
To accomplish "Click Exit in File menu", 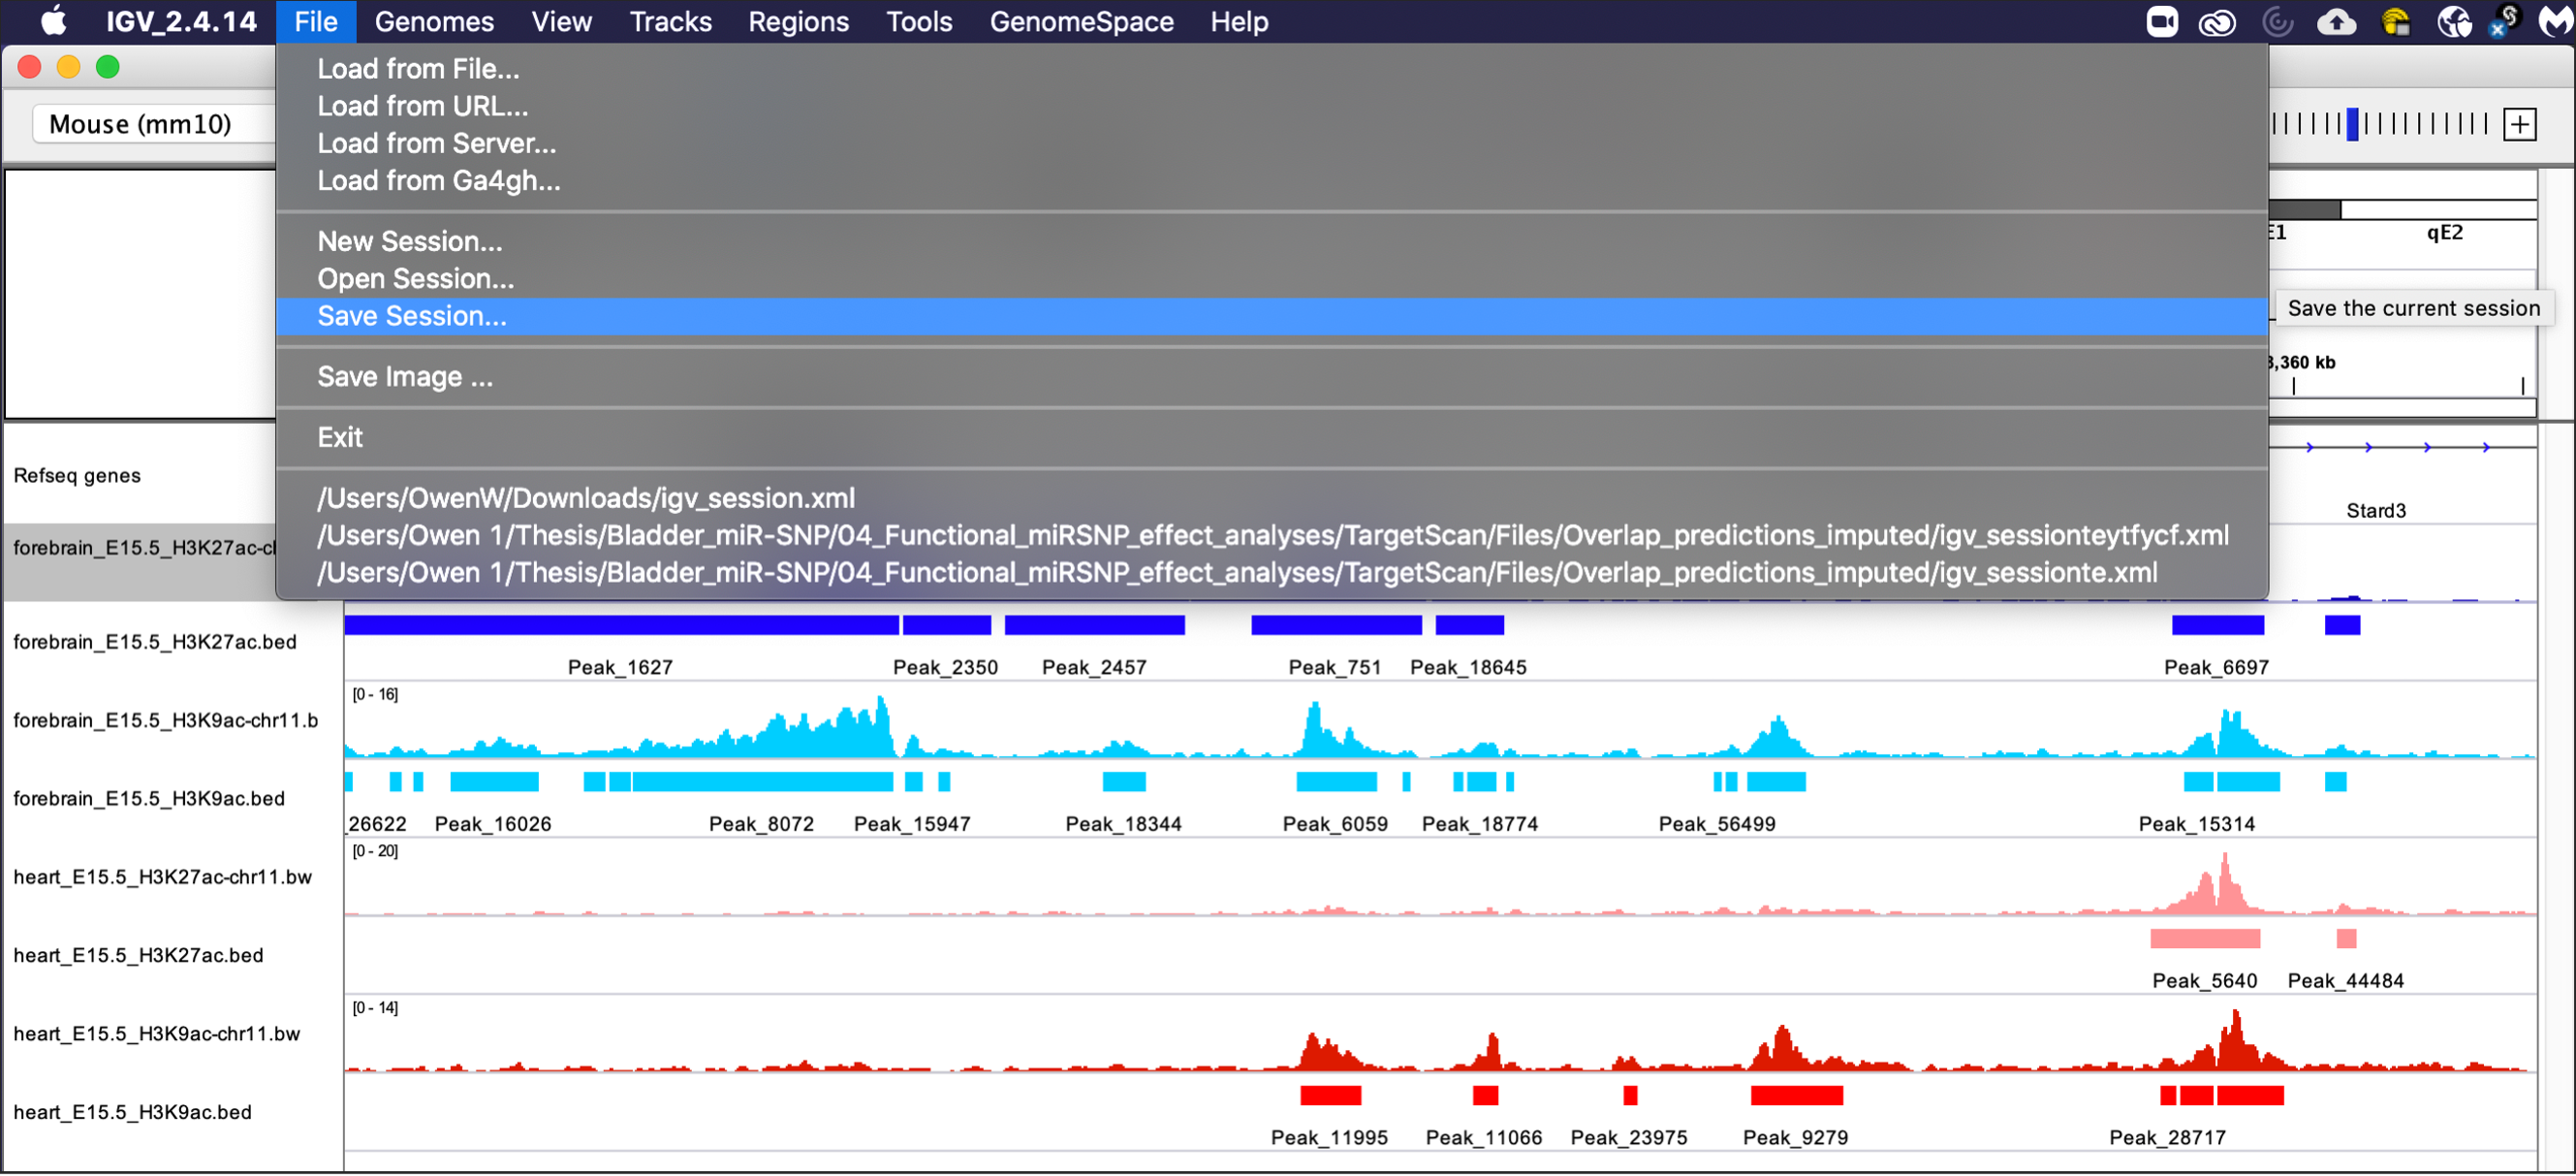I will 339,437.
